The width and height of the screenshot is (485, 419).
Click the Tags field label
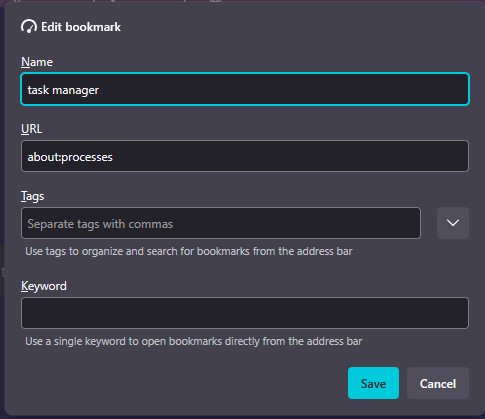[x=33, y=196]
